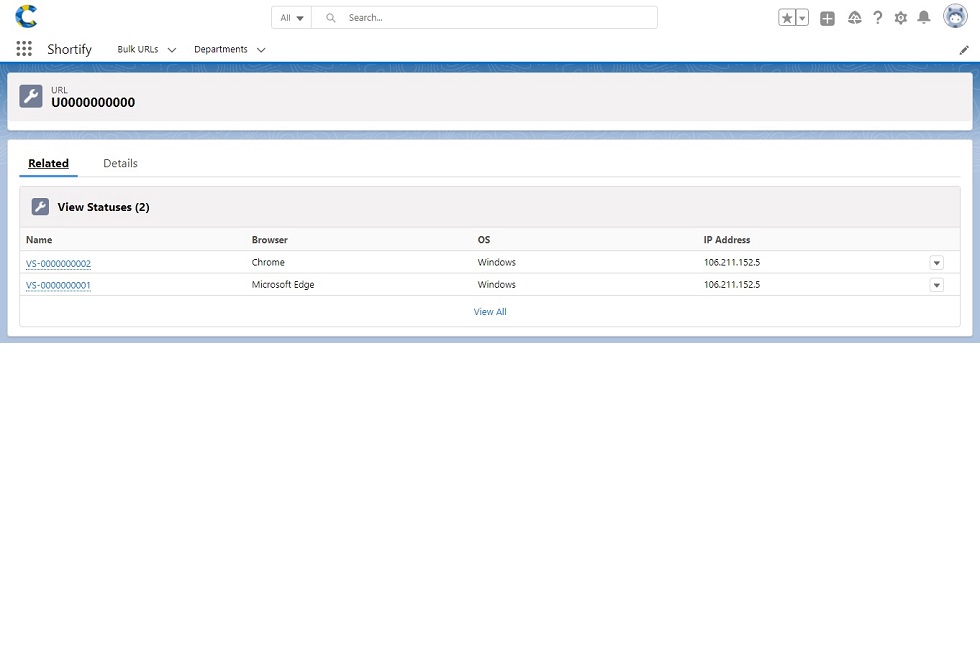
Task: Open row actions for VS-0000000001
Action: [936, 285]
